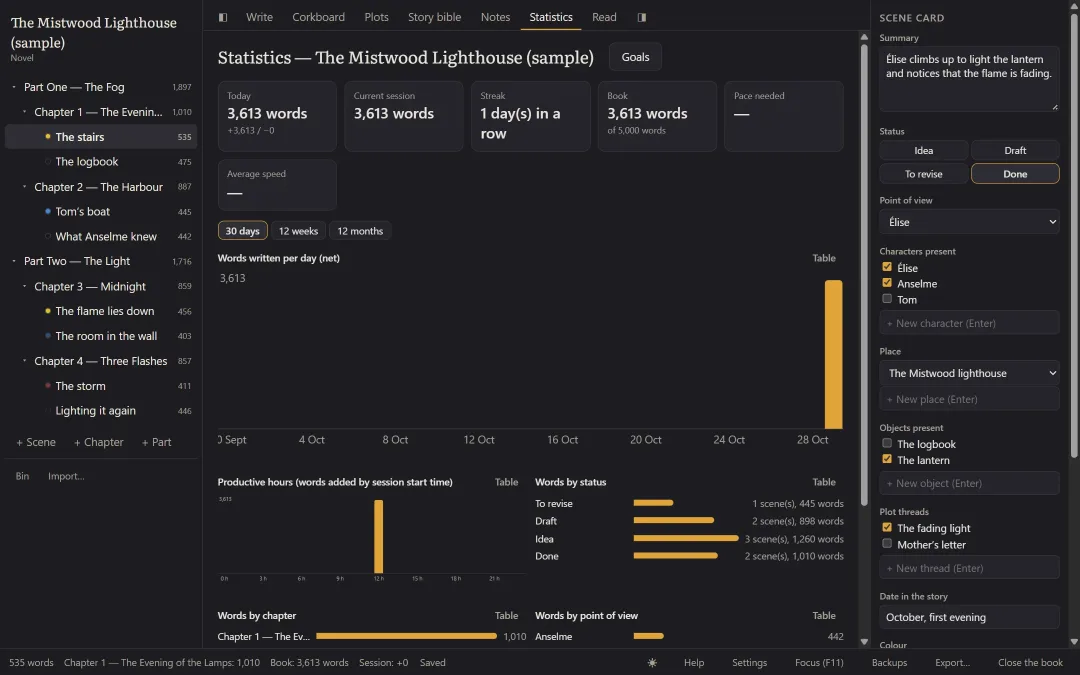
Task: Click the statistics scrollbar down arrow
Action: click(864, 642)
